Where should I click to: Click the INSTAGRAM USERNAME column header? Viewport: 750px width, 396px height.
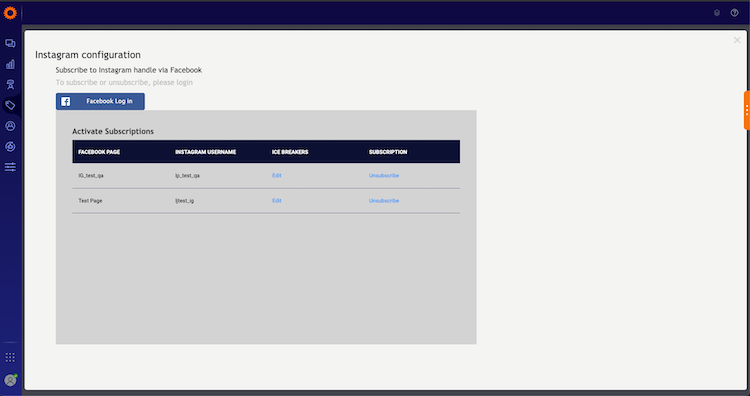[205, 152]
